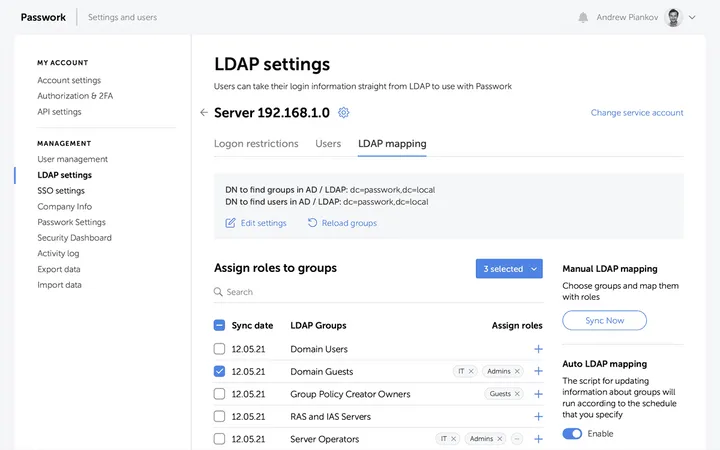Switch to Logon restrictions tab
Screen dimensions: 720x450
click(x=256, y=144)
